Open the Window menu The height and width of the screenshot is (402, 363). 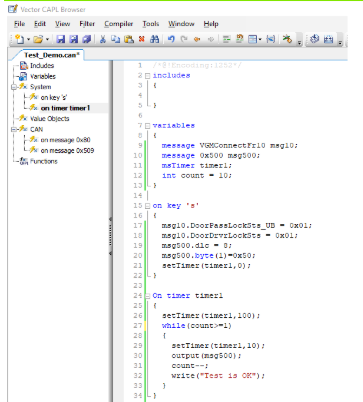(x=181, y=24)
